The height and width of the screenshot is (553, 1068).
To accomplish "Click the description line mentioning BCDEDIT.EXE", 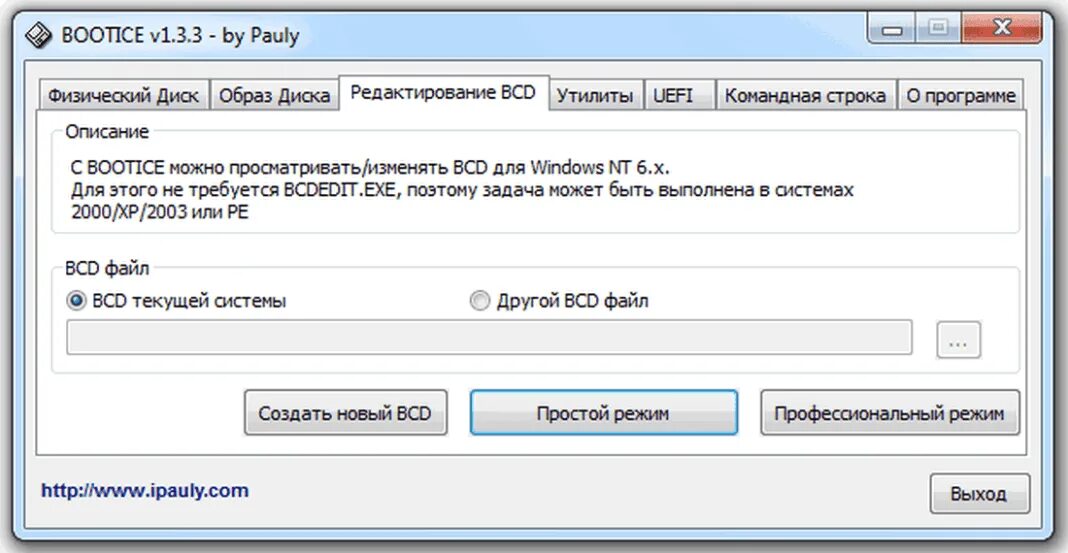I will click(x=462, y=190).
